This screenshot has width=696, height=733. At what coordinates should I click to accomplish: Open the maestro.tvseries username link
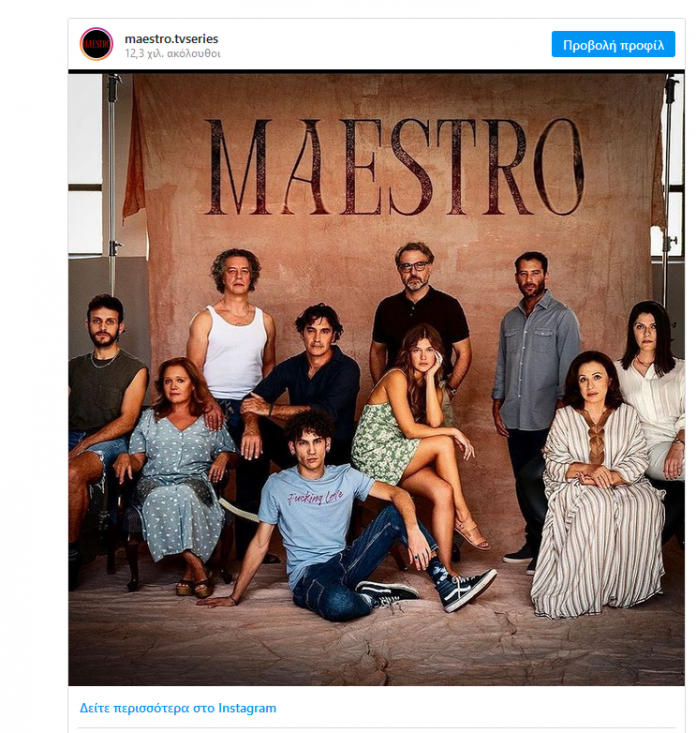[171, 38]
